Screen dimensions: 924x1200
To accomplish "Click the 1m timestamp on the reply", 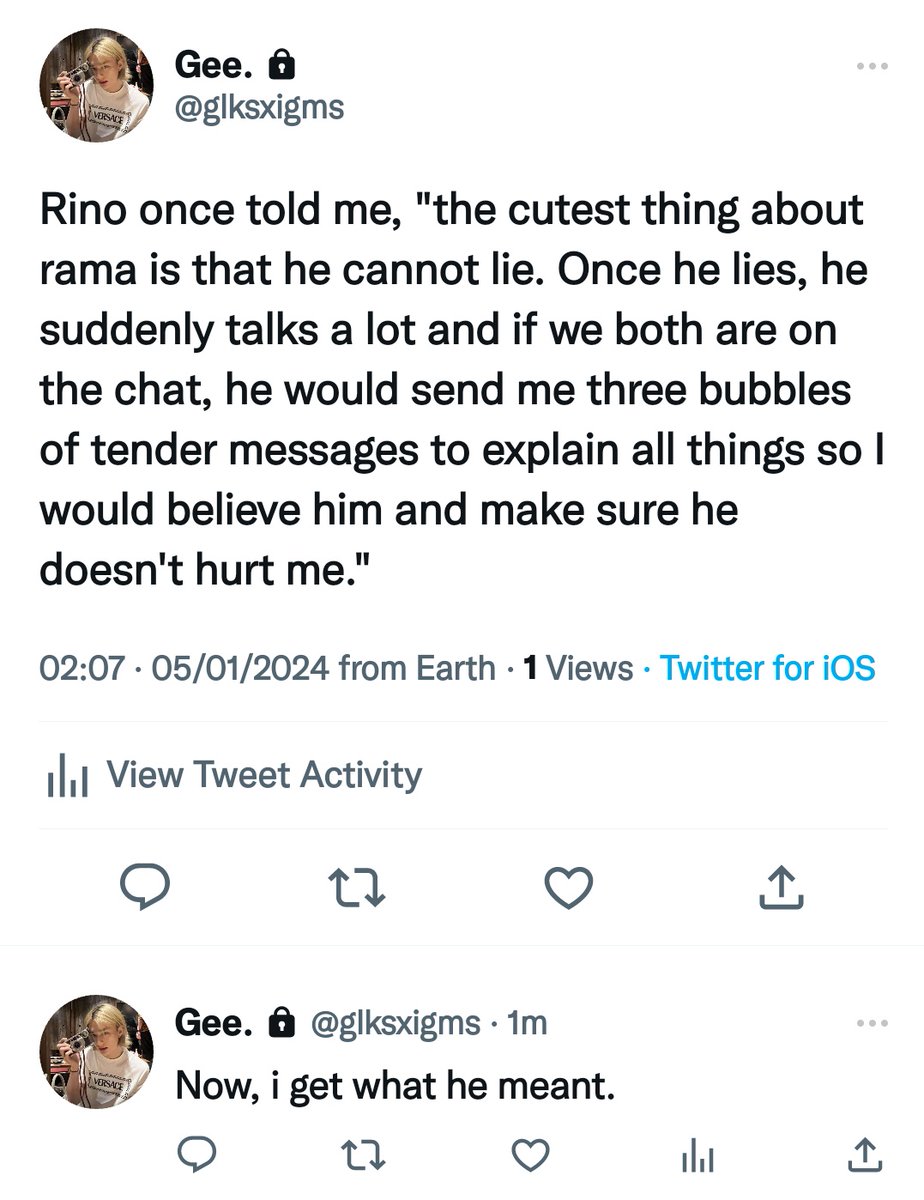I will pyautogui.click(x=527, y=1022).
